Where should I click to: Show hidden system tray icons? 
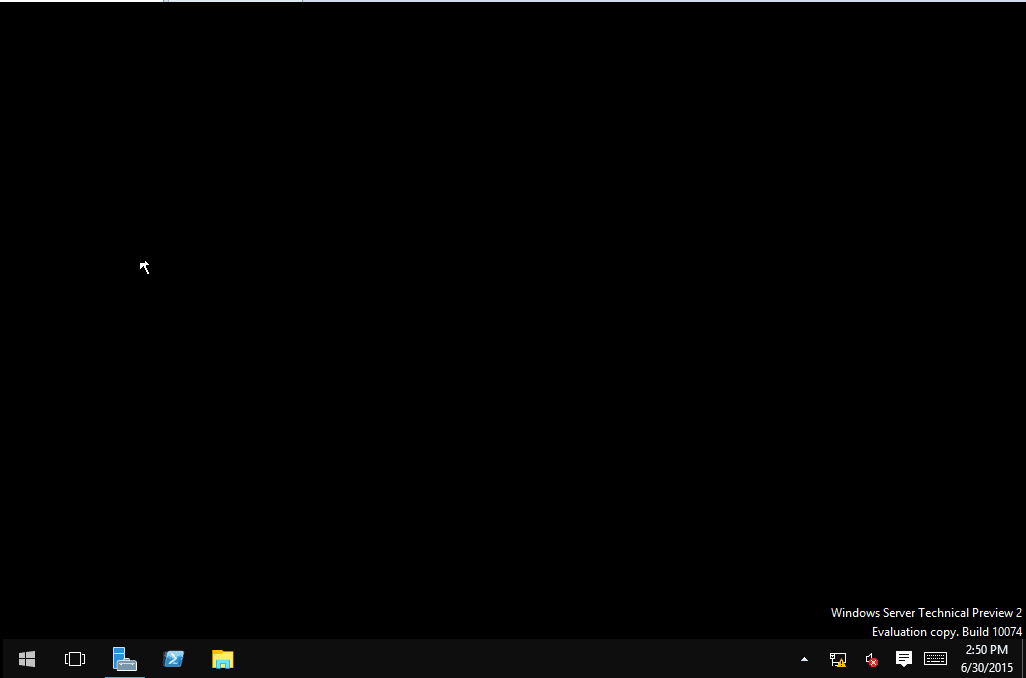[x=804, y=659]
